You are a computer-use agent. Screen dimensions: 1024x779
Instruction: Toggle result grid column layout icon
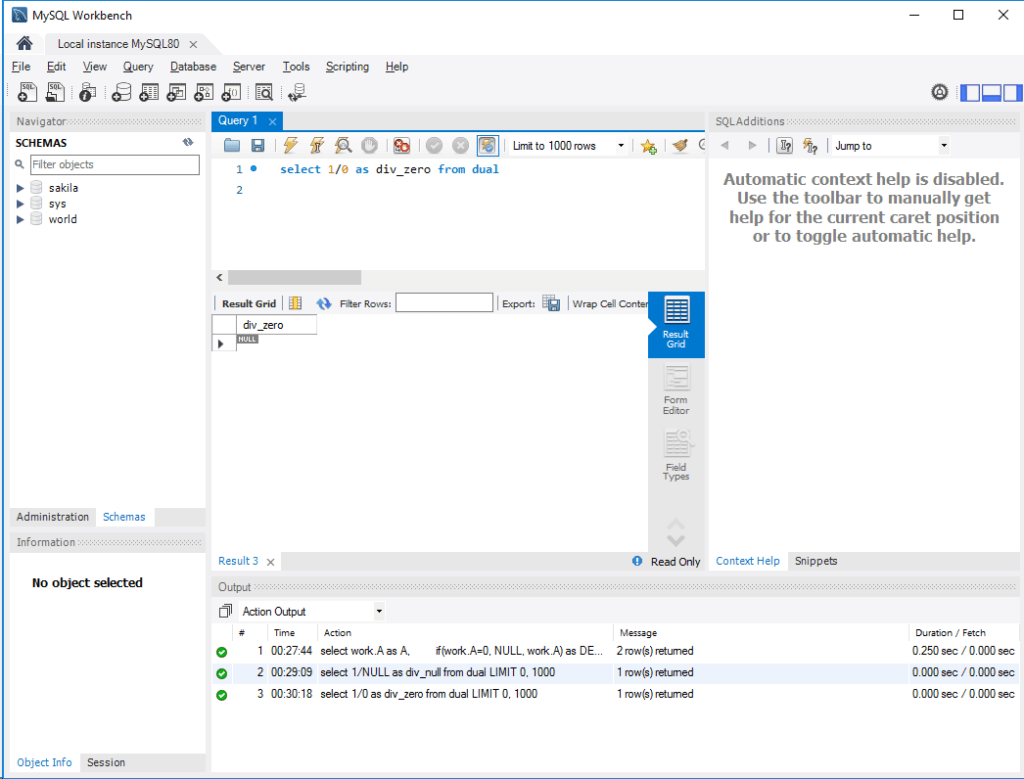[295, 304]
